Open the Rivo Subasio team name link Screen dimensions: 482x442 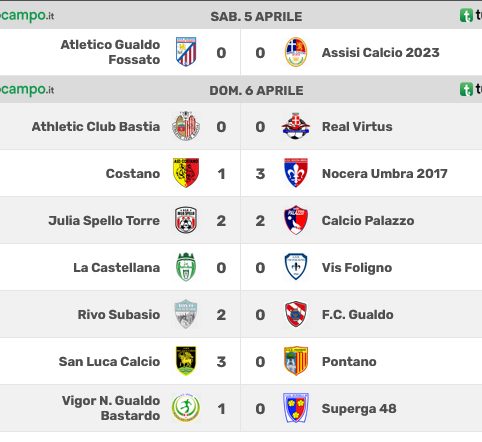click(119, 314)
